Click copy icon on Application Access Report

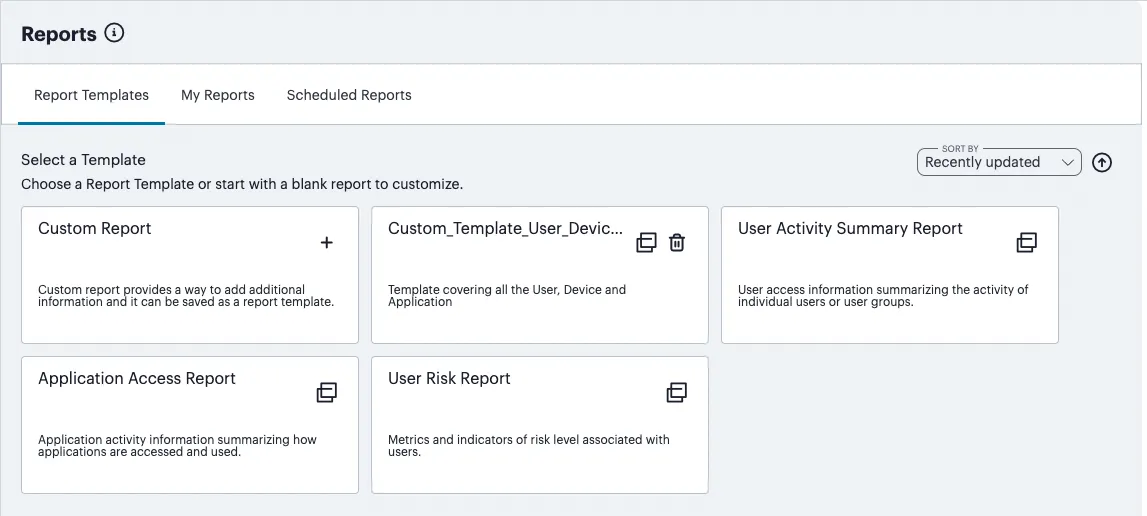(x=326, y=392)
